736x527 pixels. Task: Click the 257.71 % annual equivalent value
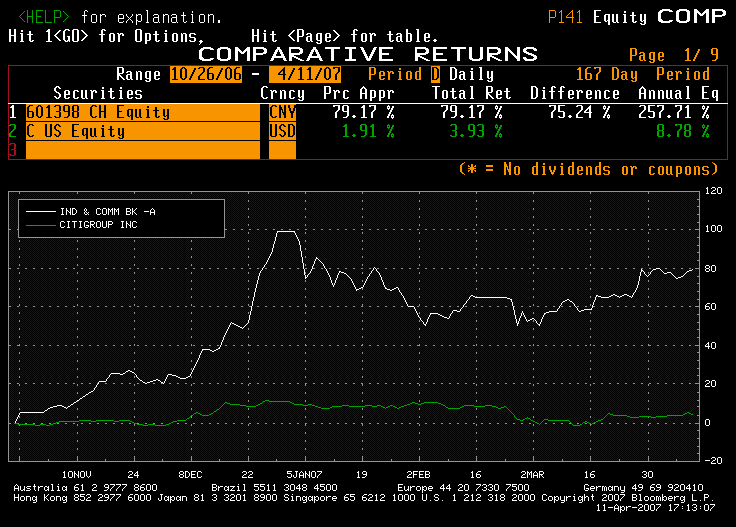point(674,112)
